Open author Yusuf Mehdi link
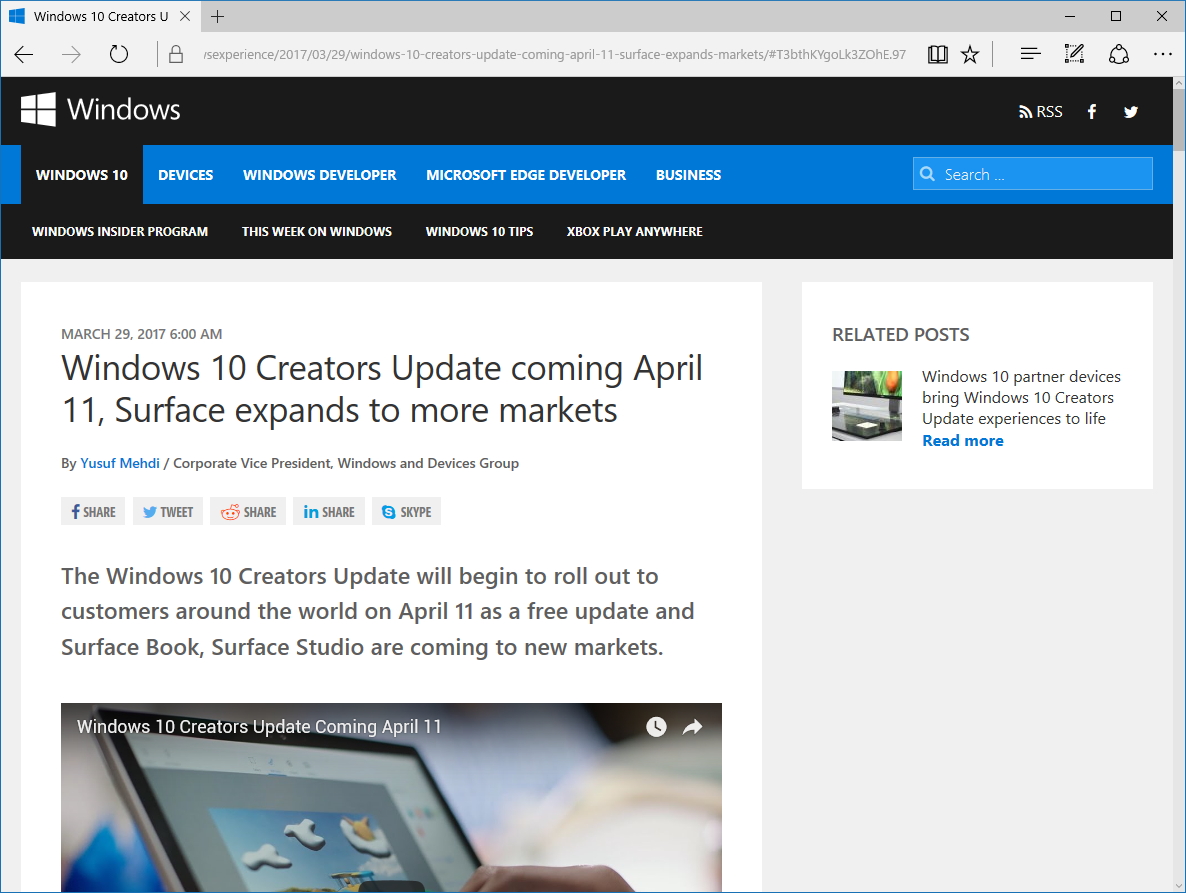Screen dimensions: 1186x893 click(120, 463)
